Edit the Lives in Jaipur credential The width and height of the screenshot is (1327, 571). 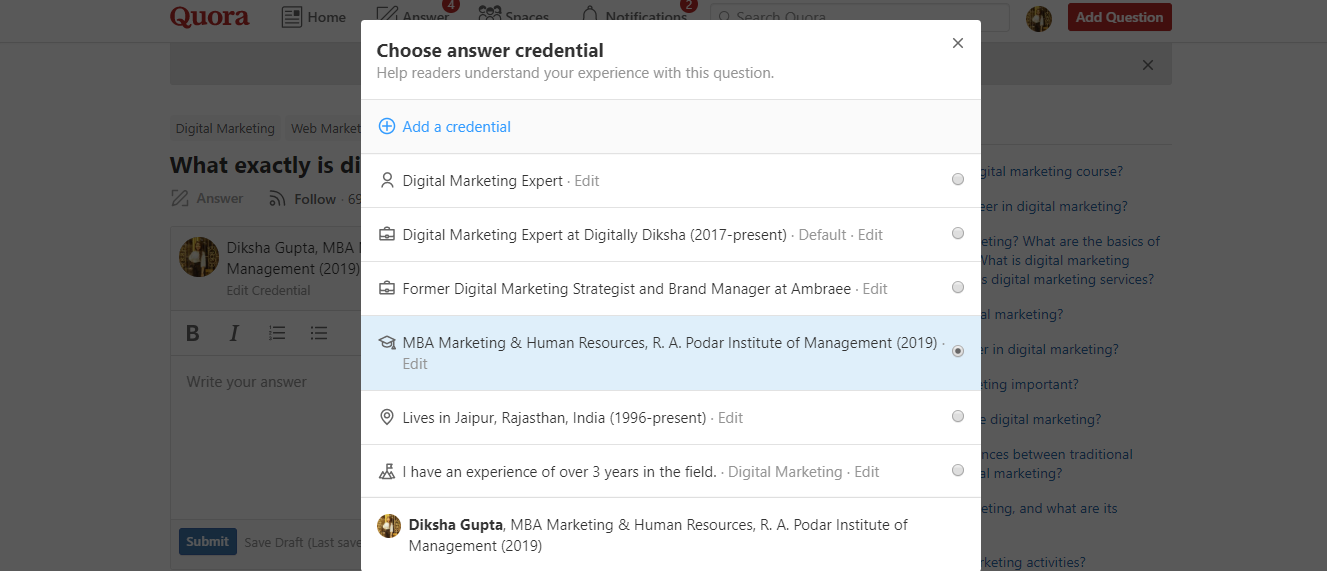click(x=730, y=418)
